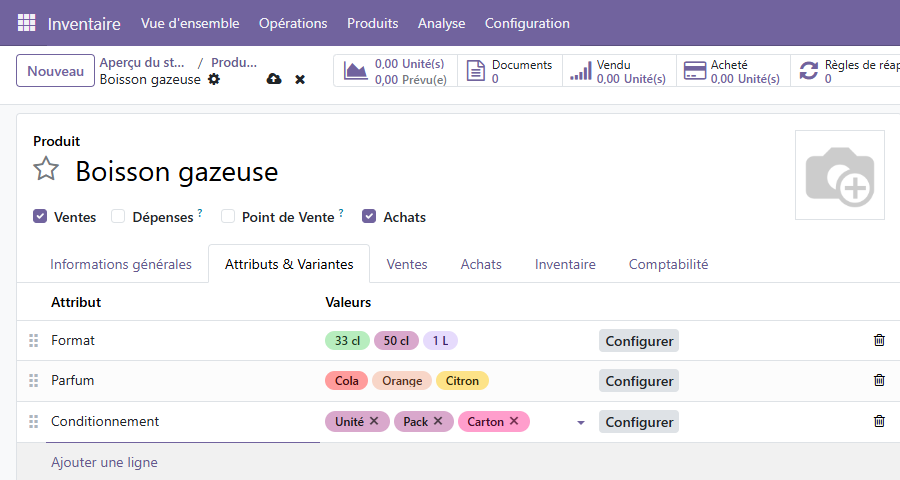This screenshot has height=480, width=900.
Task: Click the 50 cl value tag
Action: [x=396, y=340]
